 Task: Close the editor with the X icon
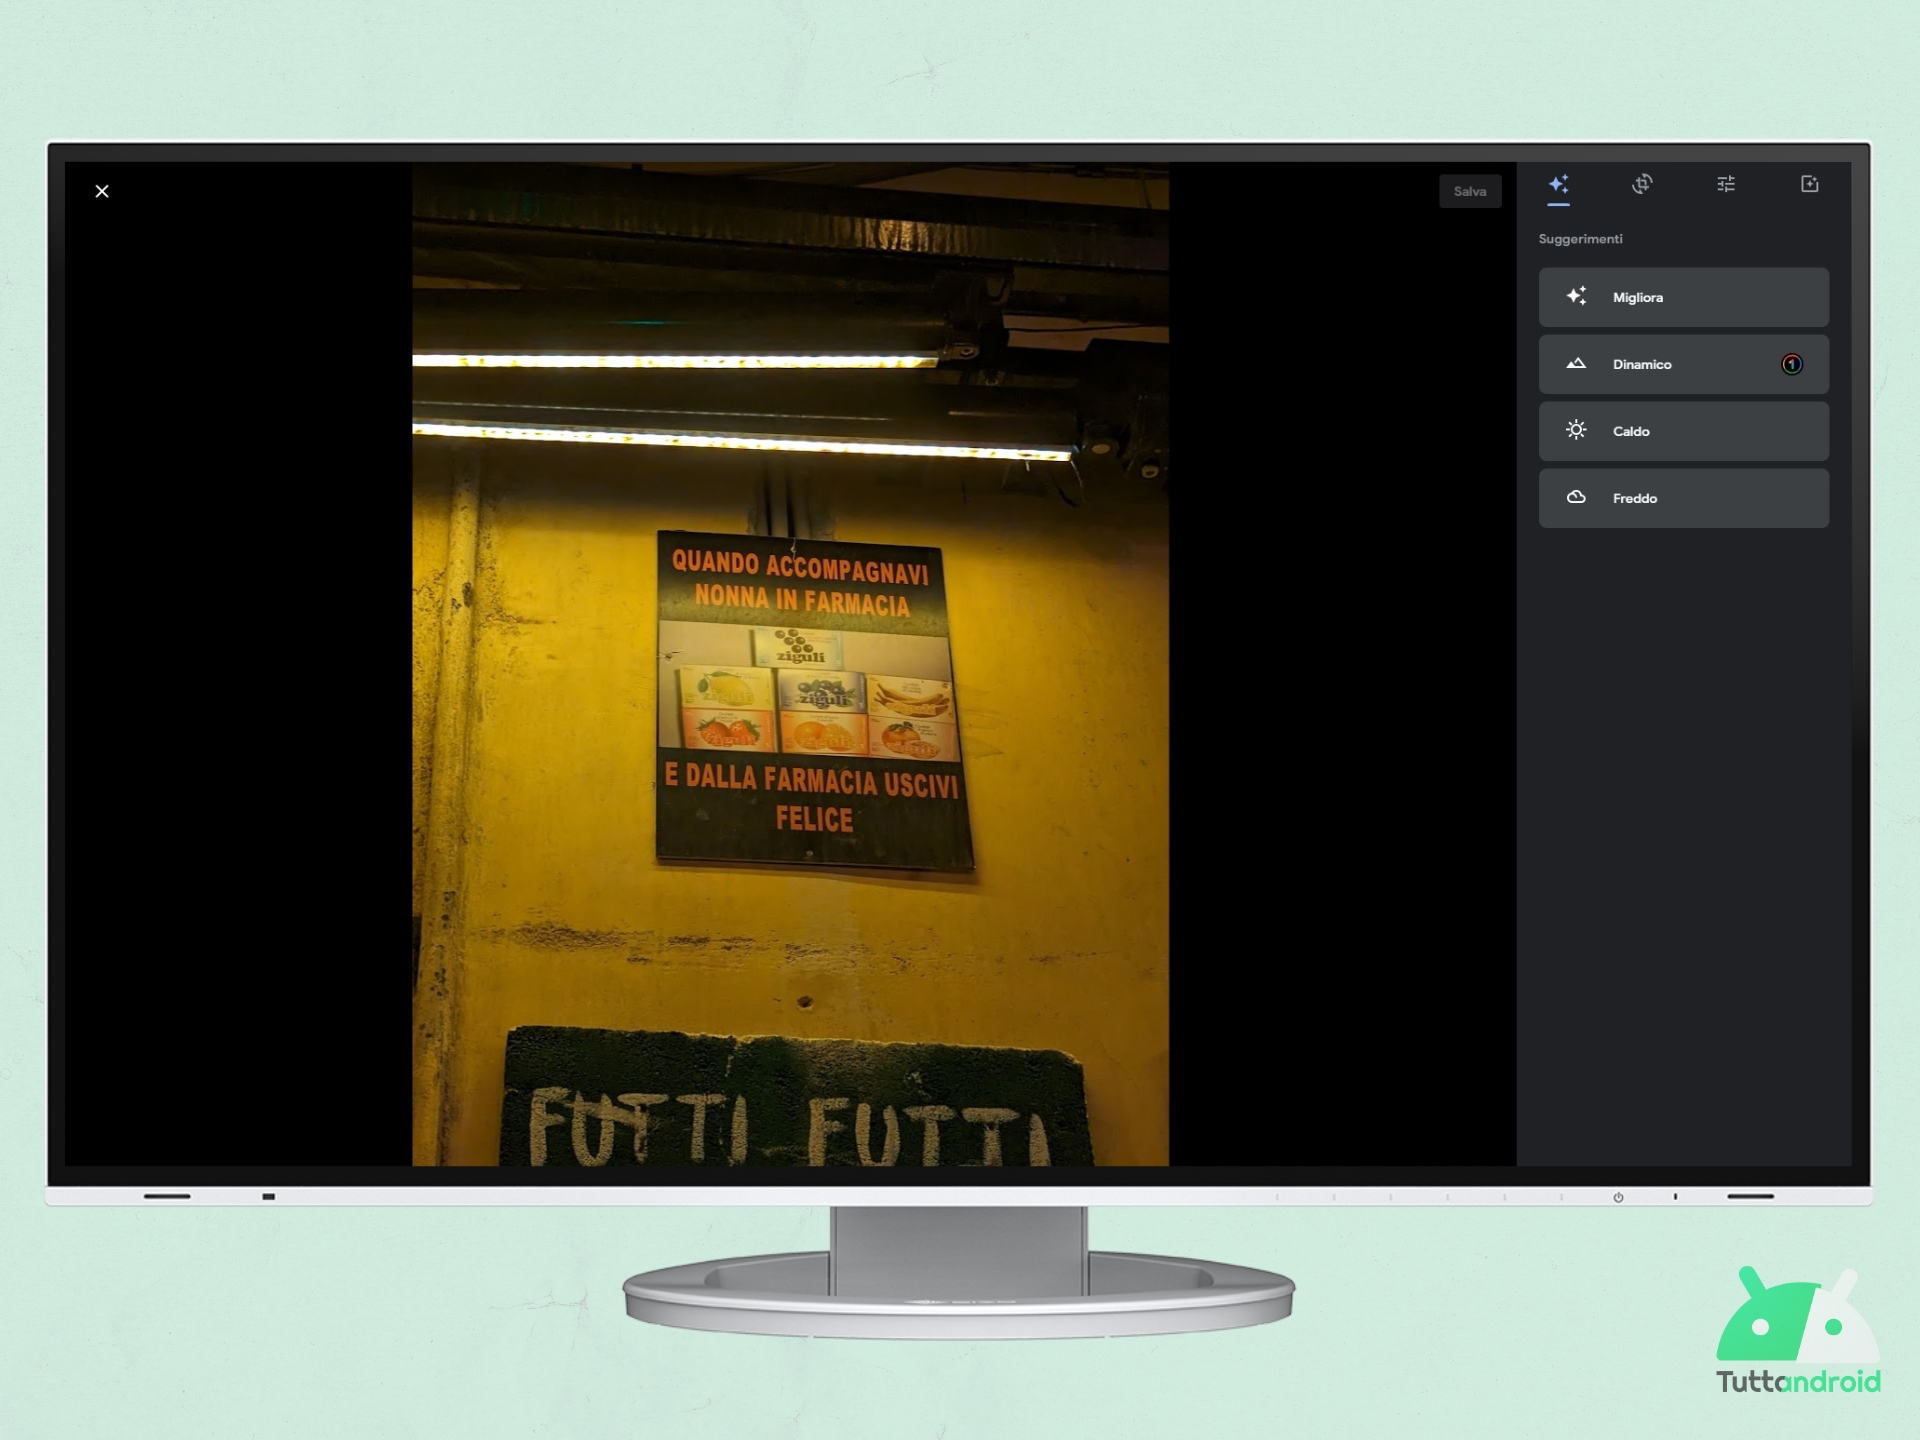102,191
